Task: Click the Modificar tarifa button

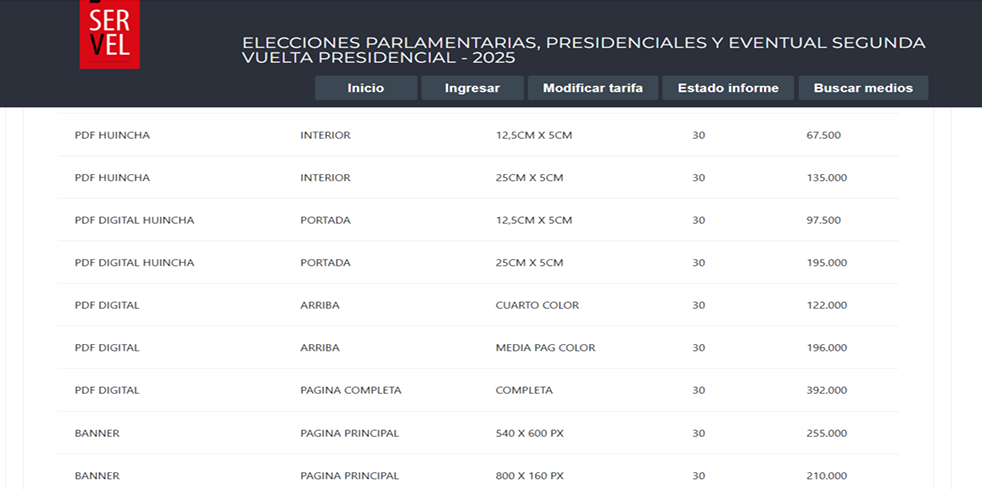Action: 592,88
